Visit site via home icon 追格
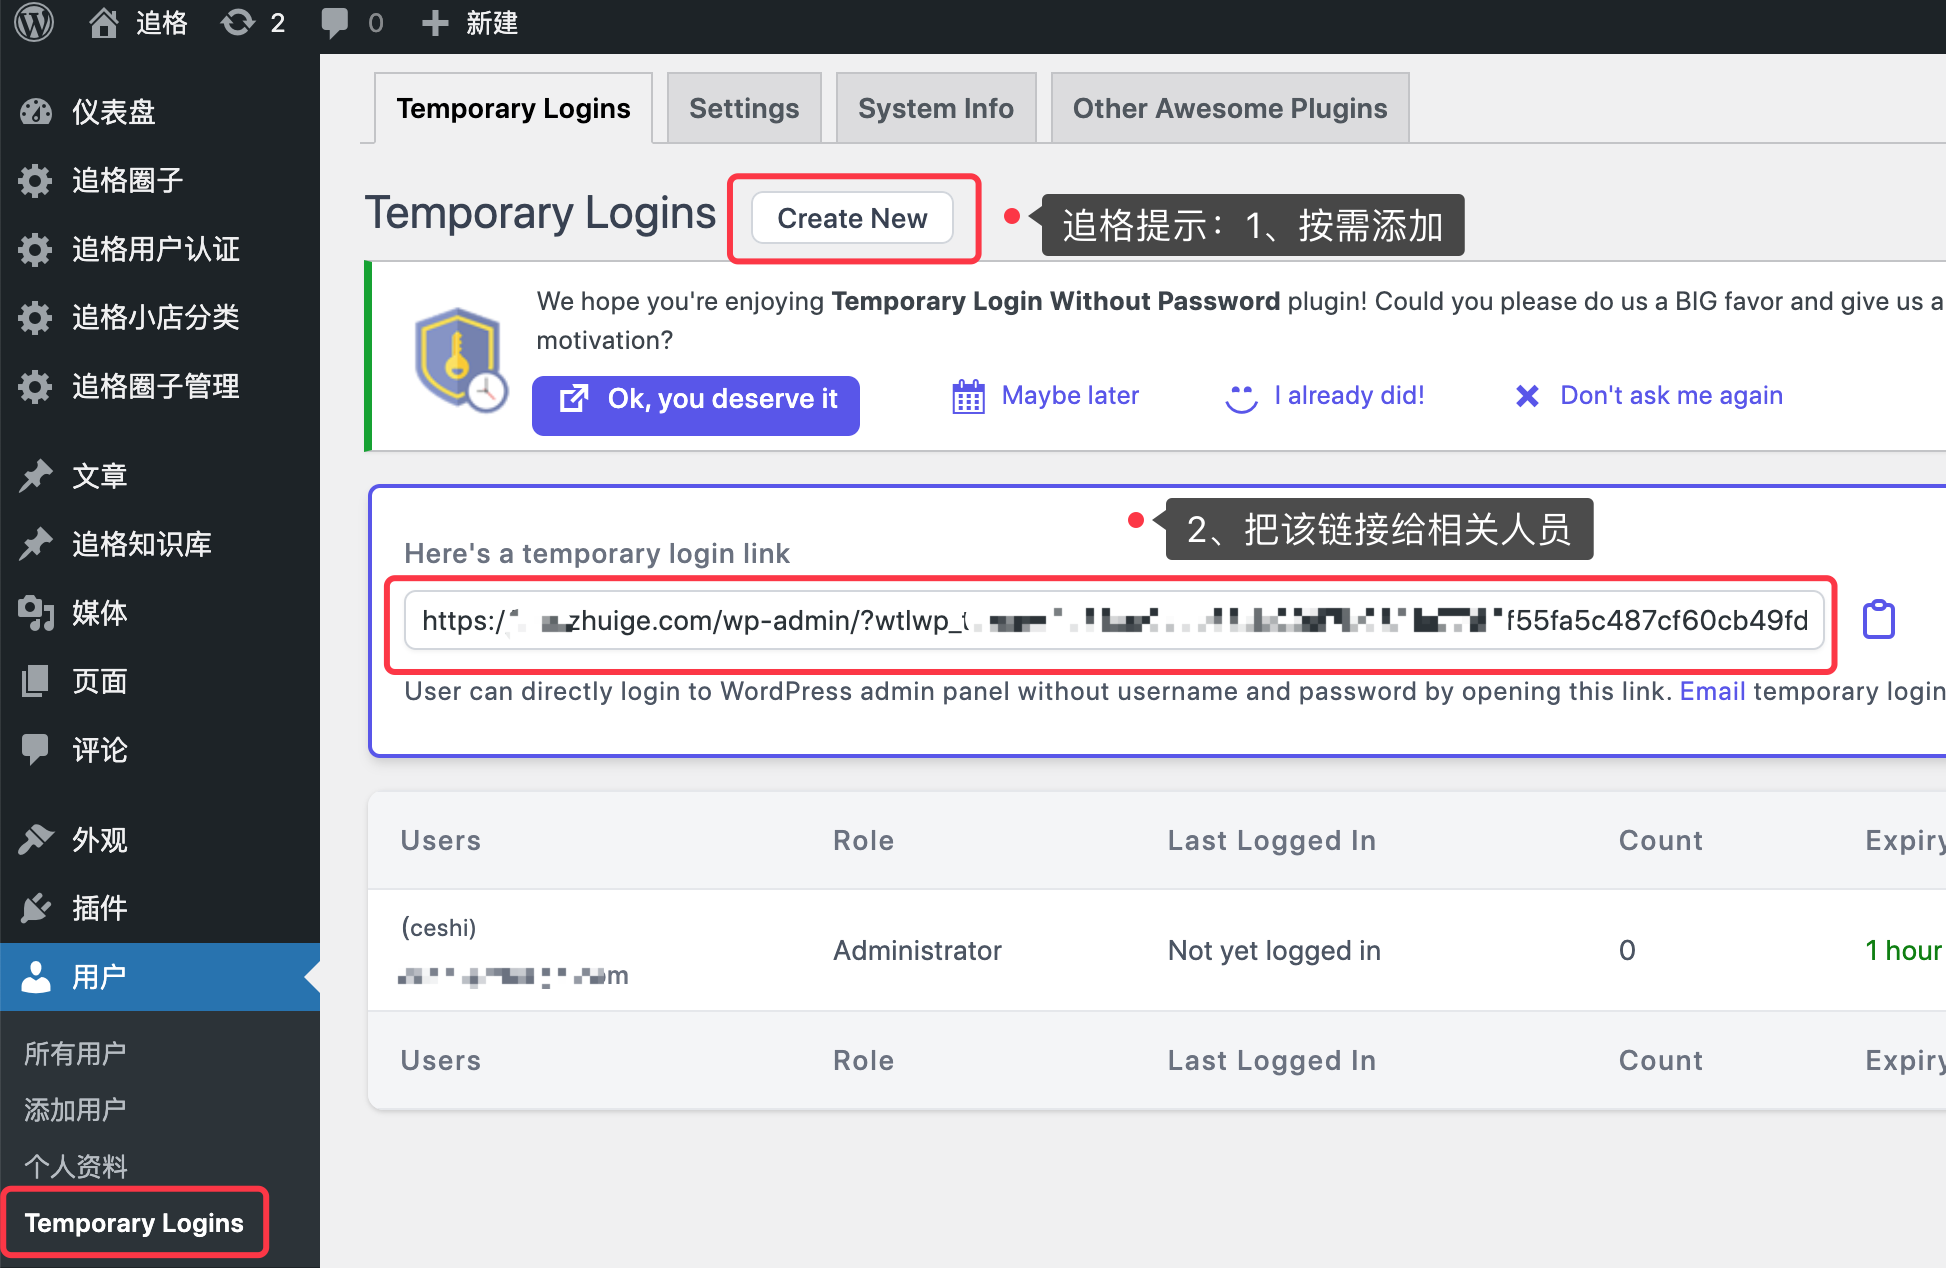This screenshot has height=1268, width=1946. [x=103, y=22]
